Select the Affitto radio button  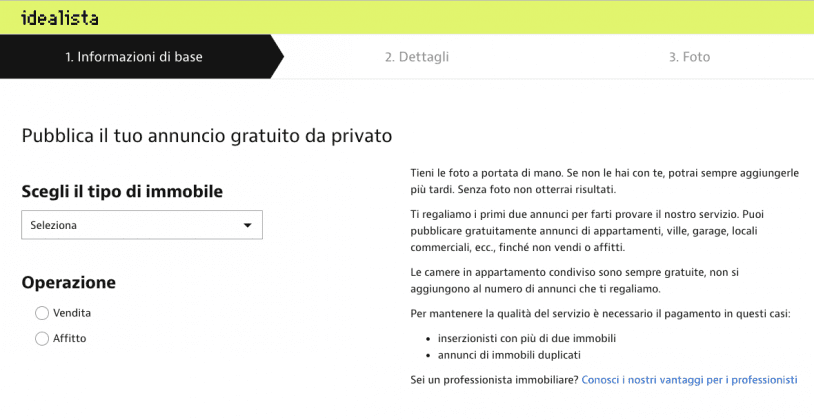tap(42, 339)
